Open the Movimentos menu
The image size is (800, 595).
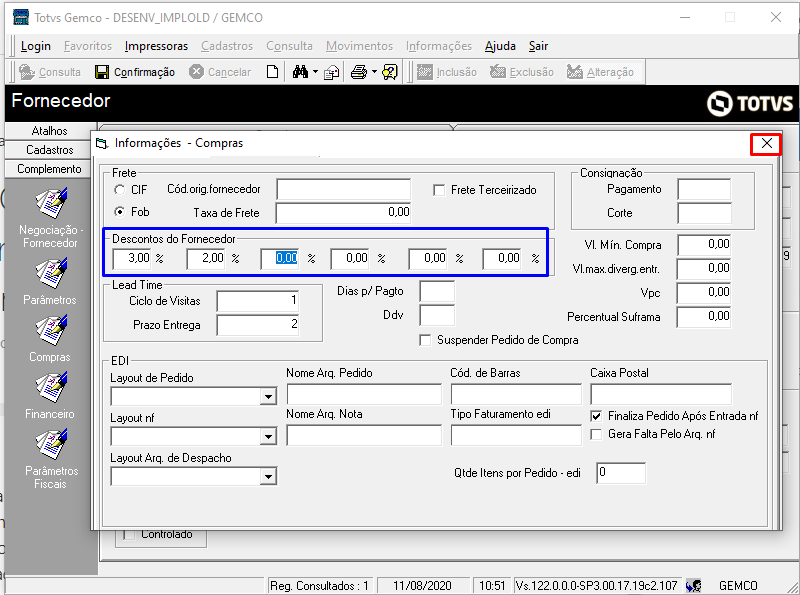coord(359,46)
